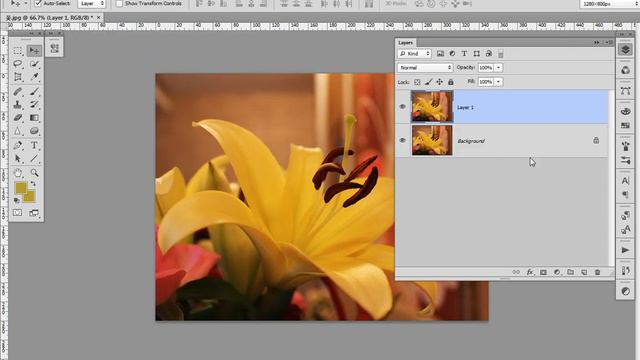Open the Opacity slider dropdown
Viewport: 640px width, 360px height.
coord(498,67)
